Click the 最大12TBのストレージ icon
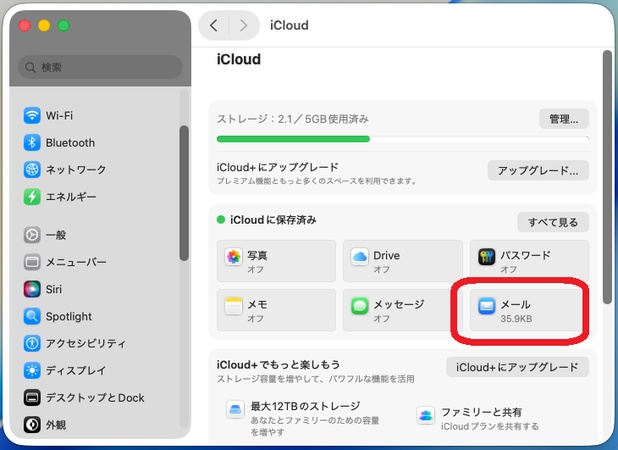Screen dimensions: 618x450 236,409
